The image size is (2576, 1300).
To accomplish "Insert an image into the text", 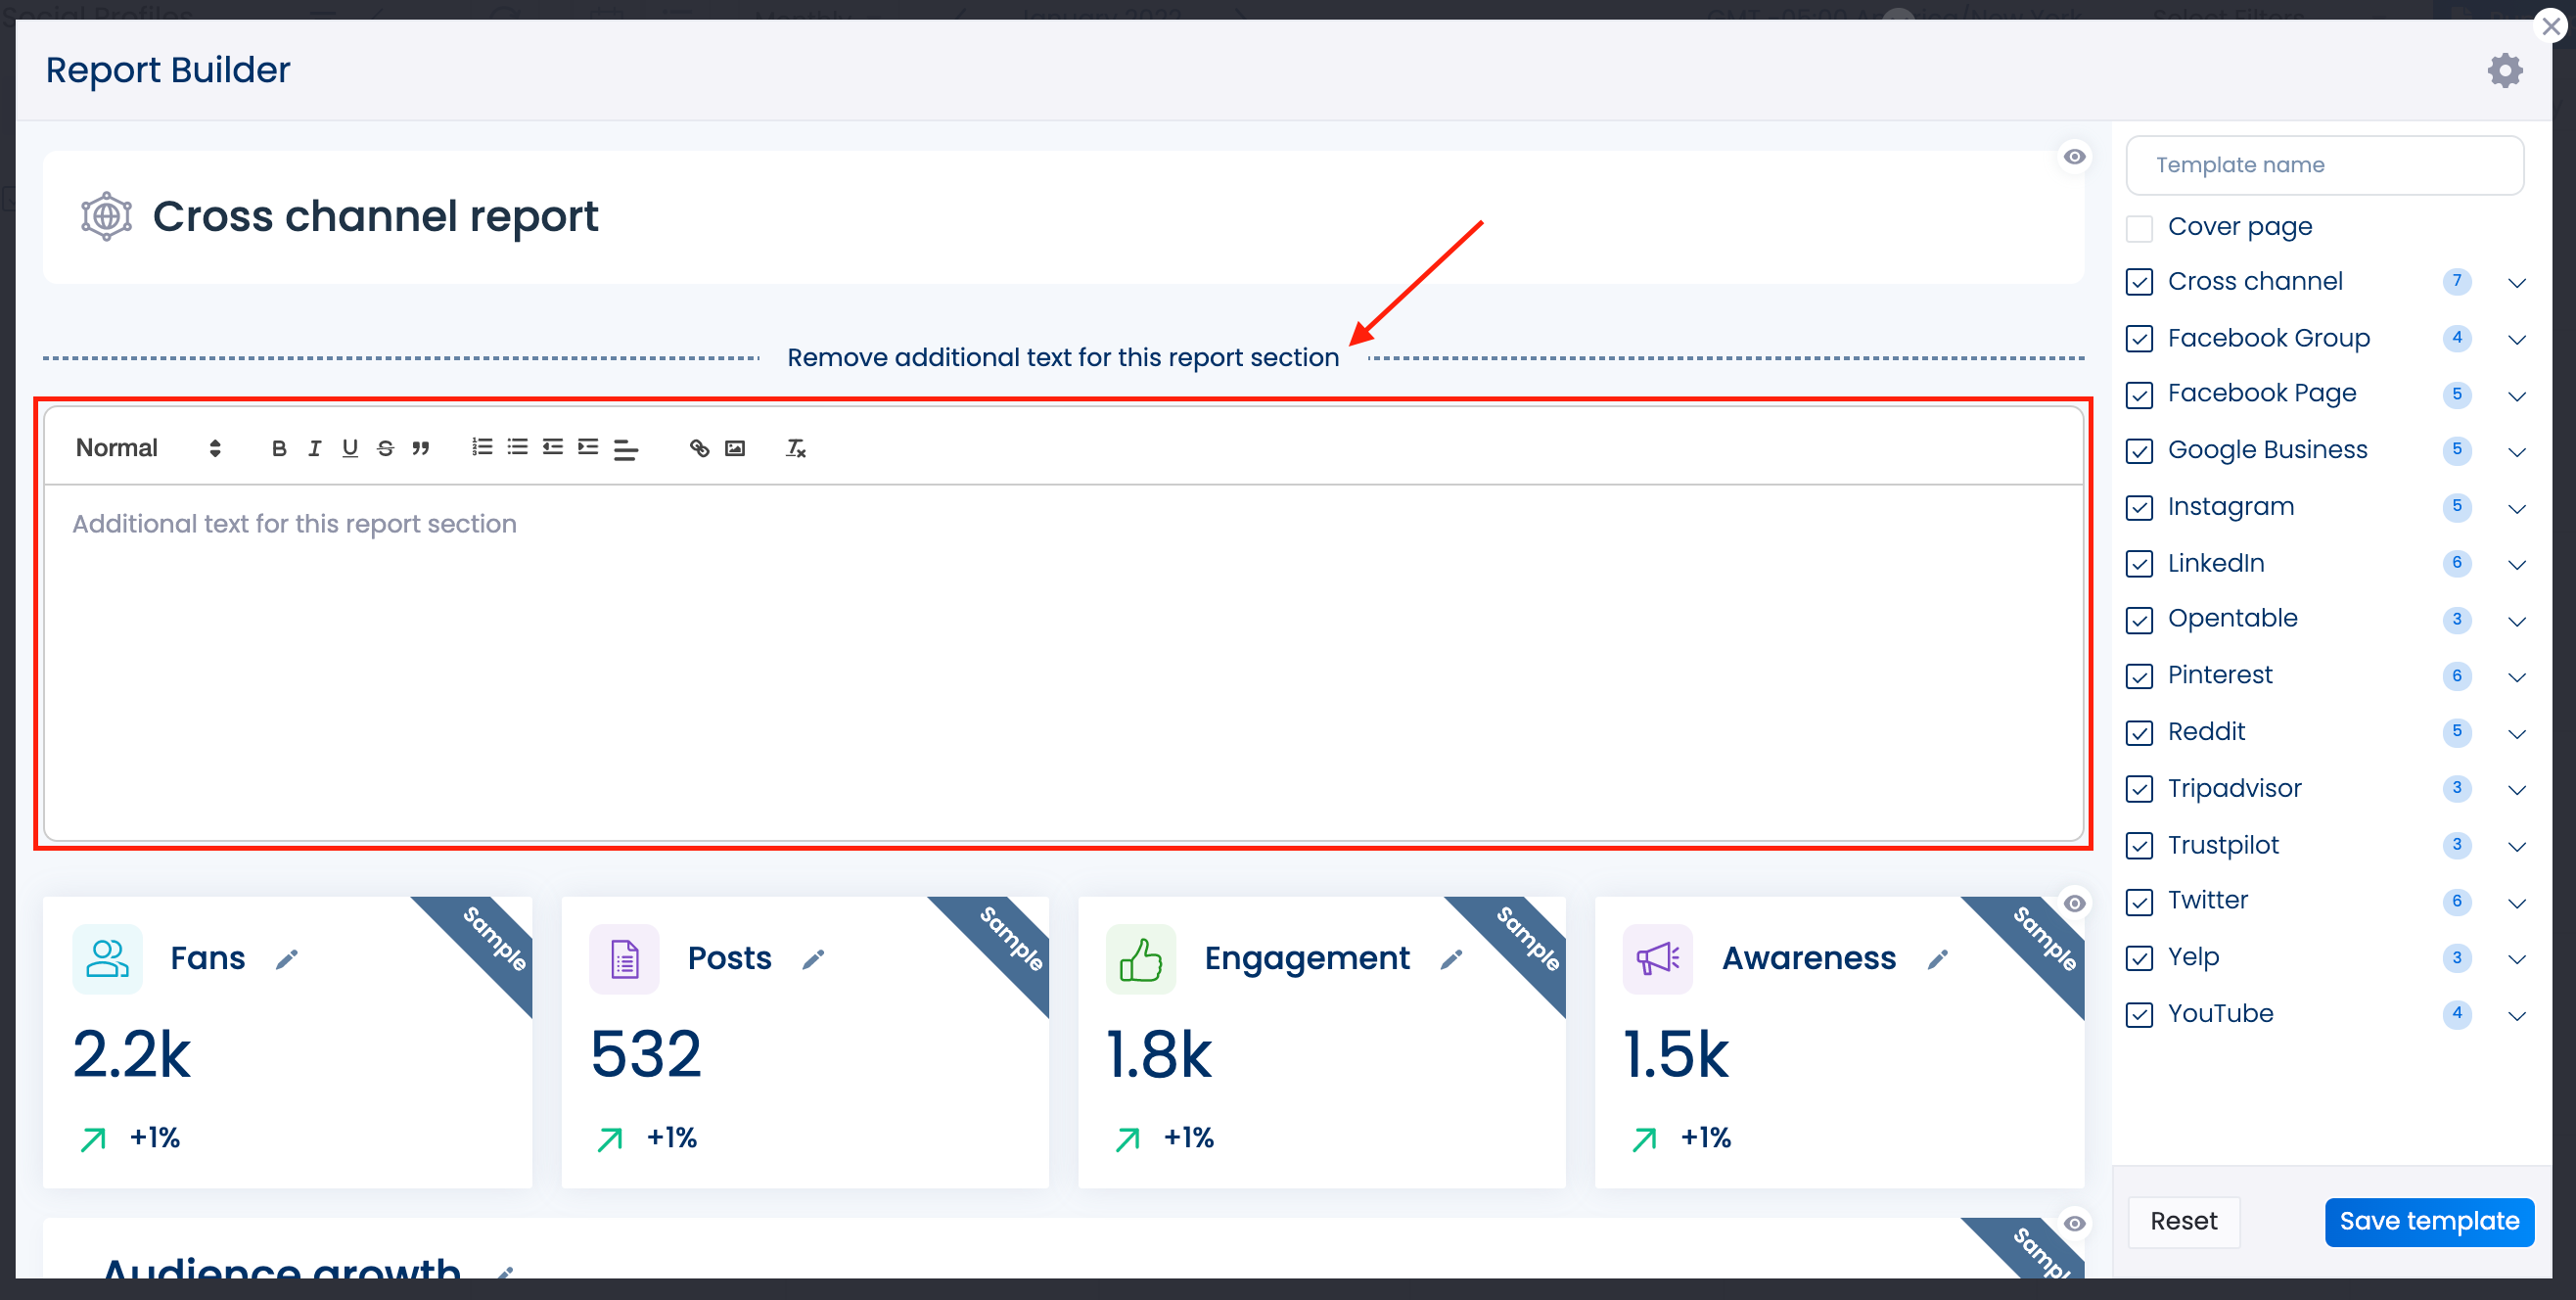I will [735, 448].
